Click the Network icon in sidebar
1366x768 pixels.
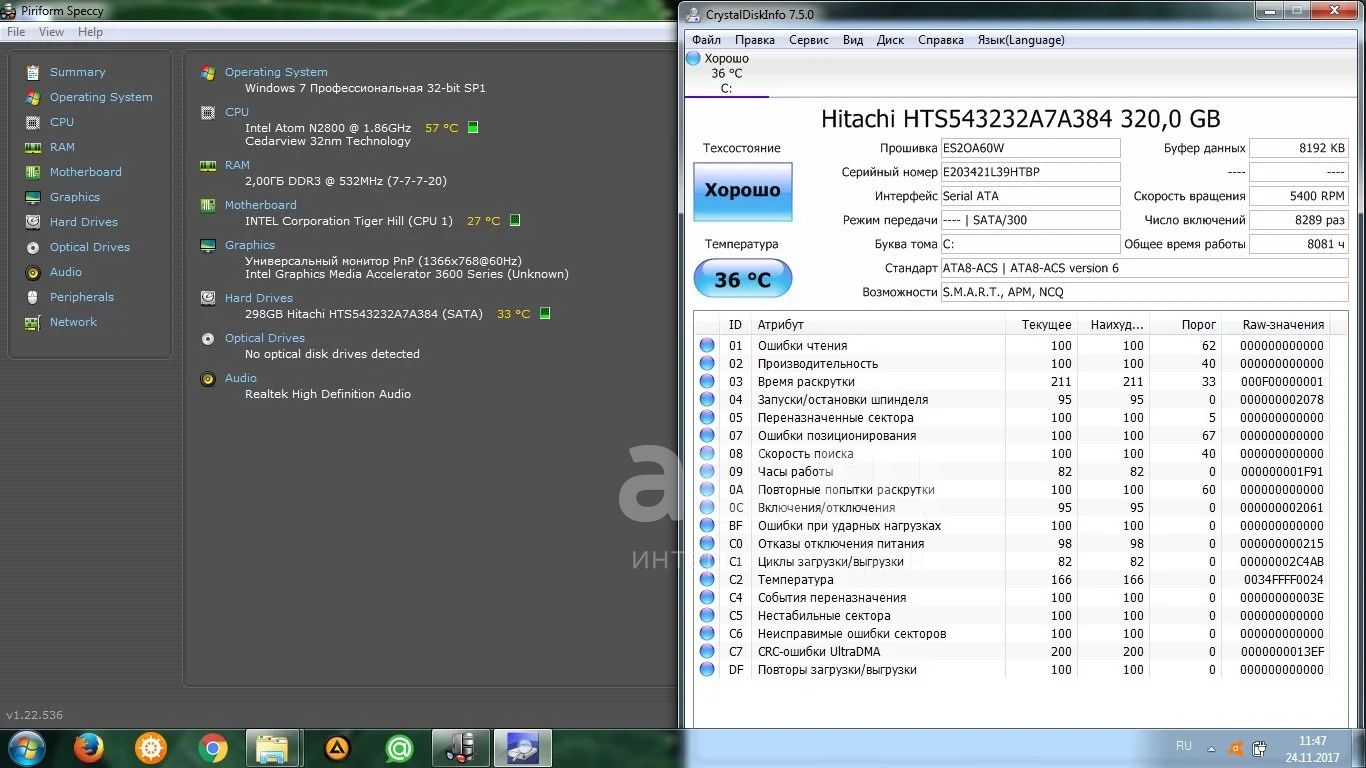33,322
